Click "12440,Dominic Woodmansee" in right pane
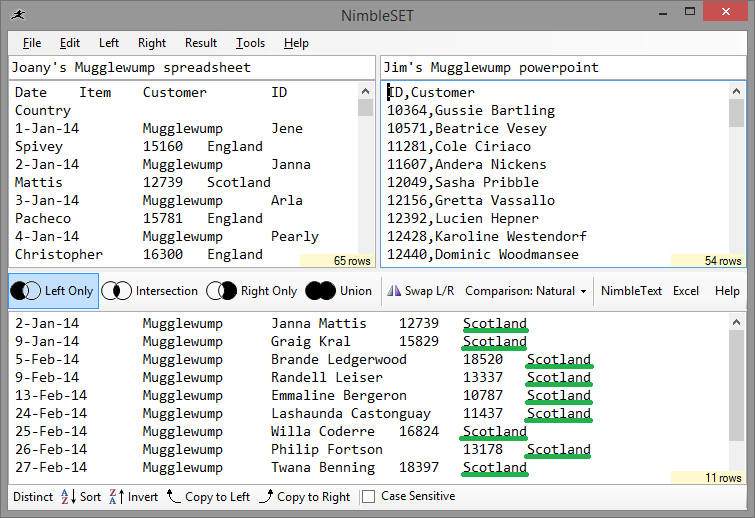755x518 pixels. click(482, 254)
